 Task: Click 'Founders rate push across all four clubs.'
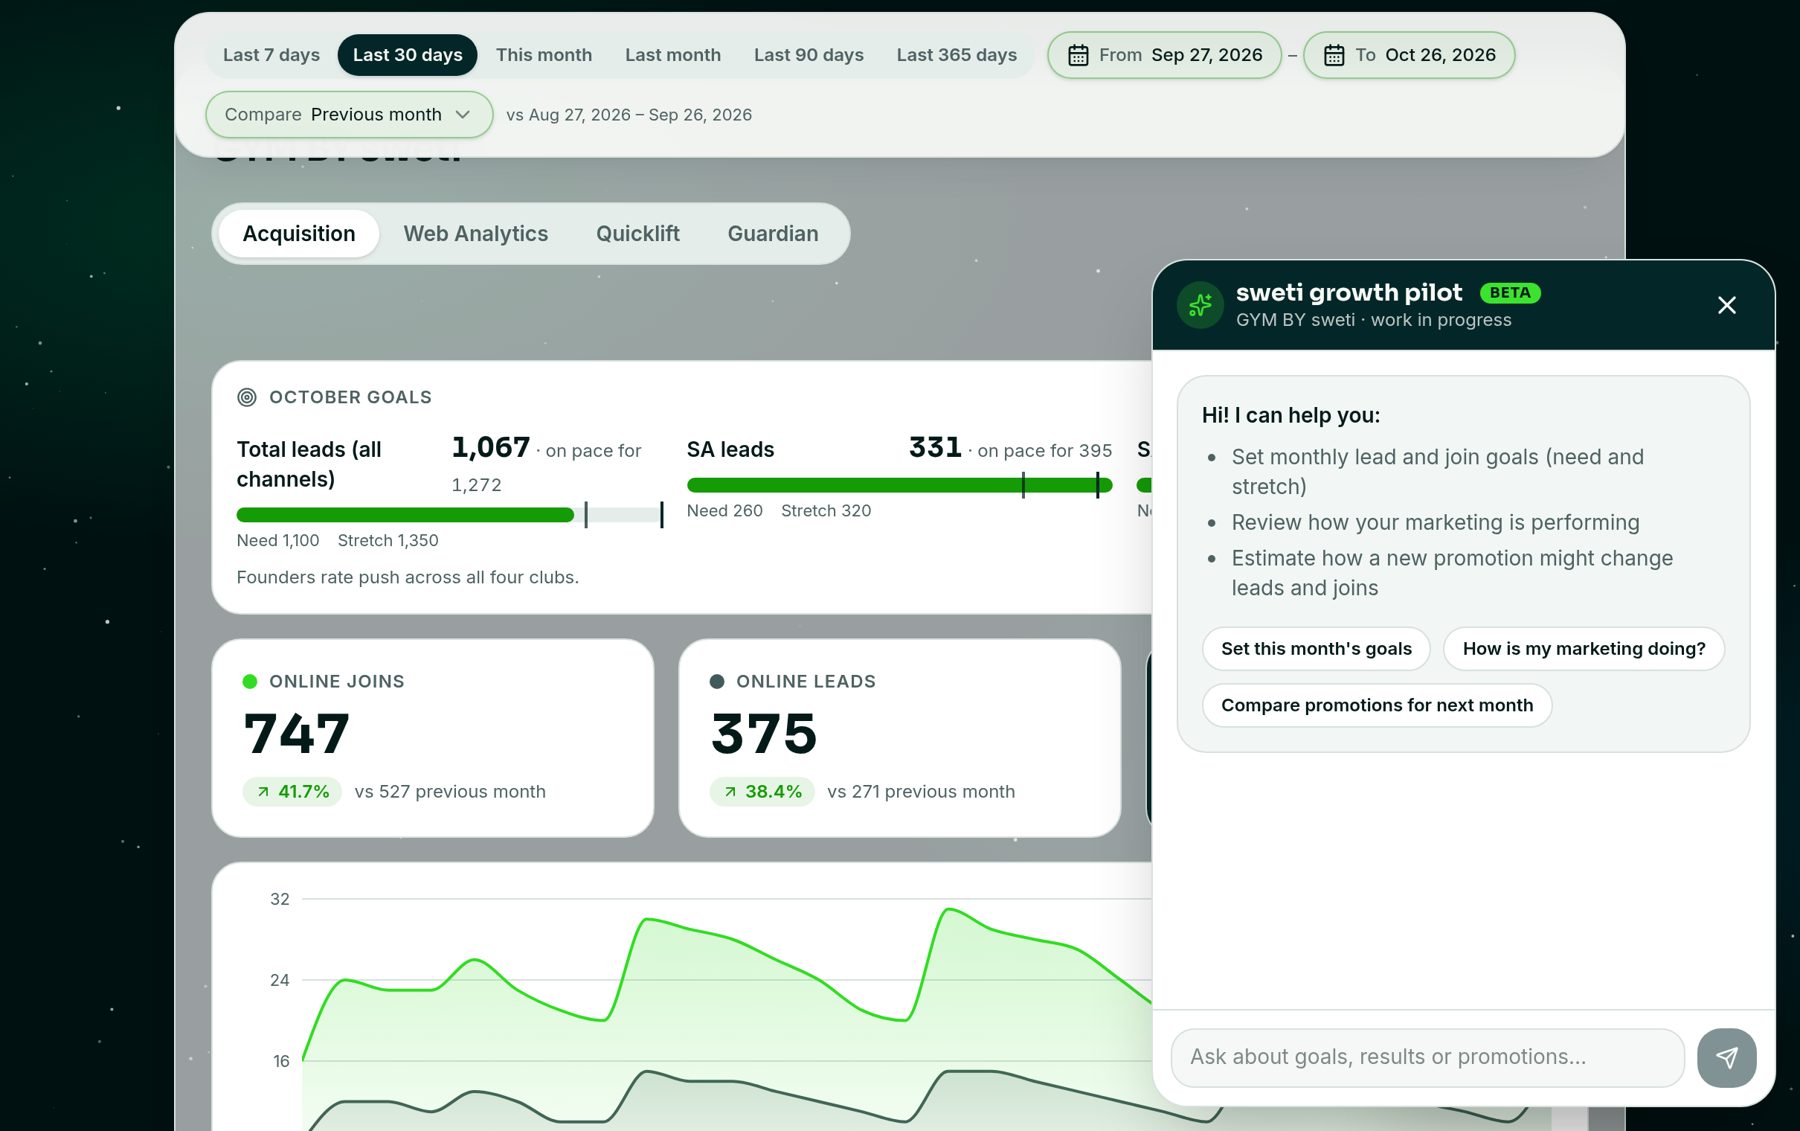[x=408, y=578]
